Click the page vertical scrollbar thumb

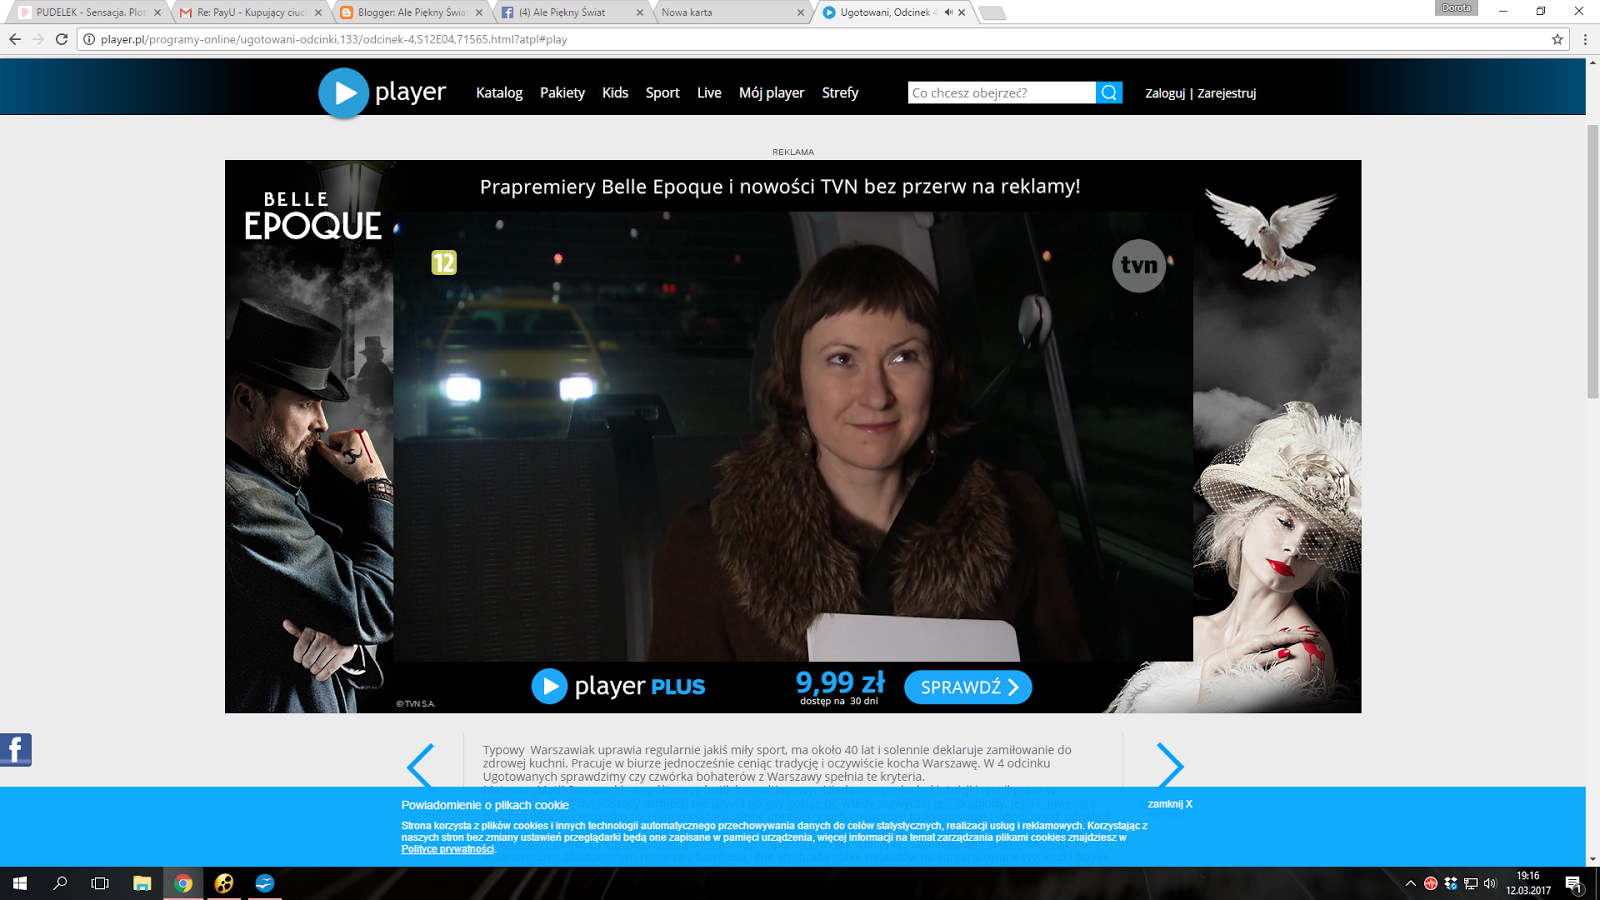coord(1593,262)
